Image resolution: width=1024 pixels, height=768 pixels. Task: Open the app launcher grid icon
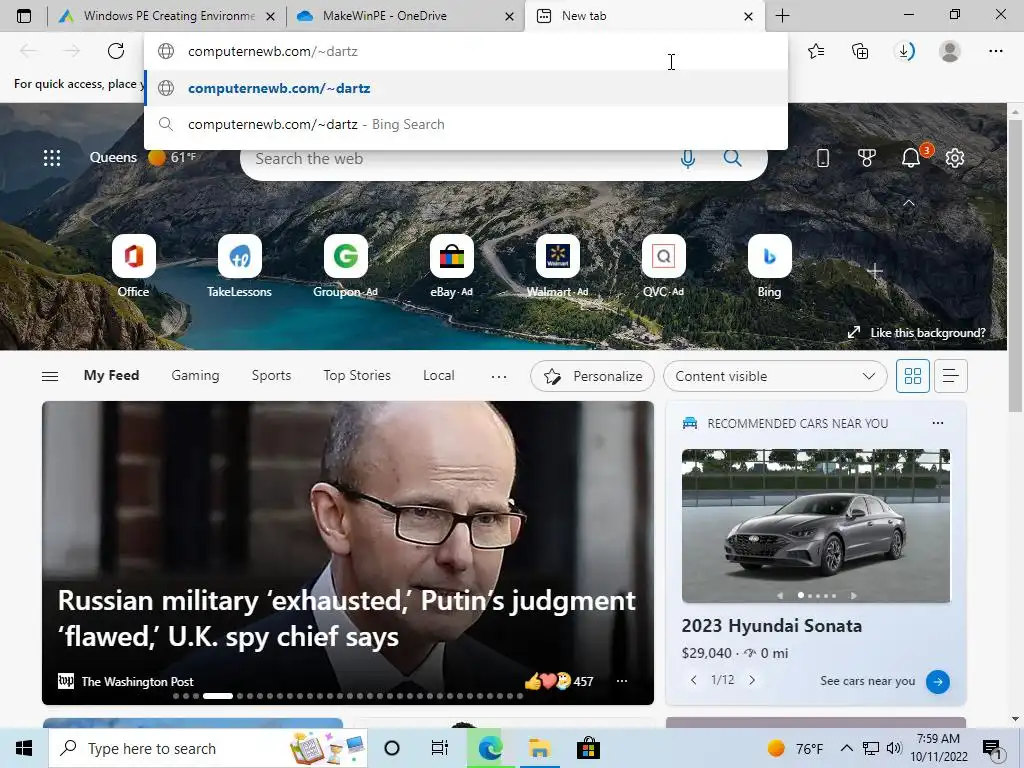pyautogui.click(x=52, y=157)
